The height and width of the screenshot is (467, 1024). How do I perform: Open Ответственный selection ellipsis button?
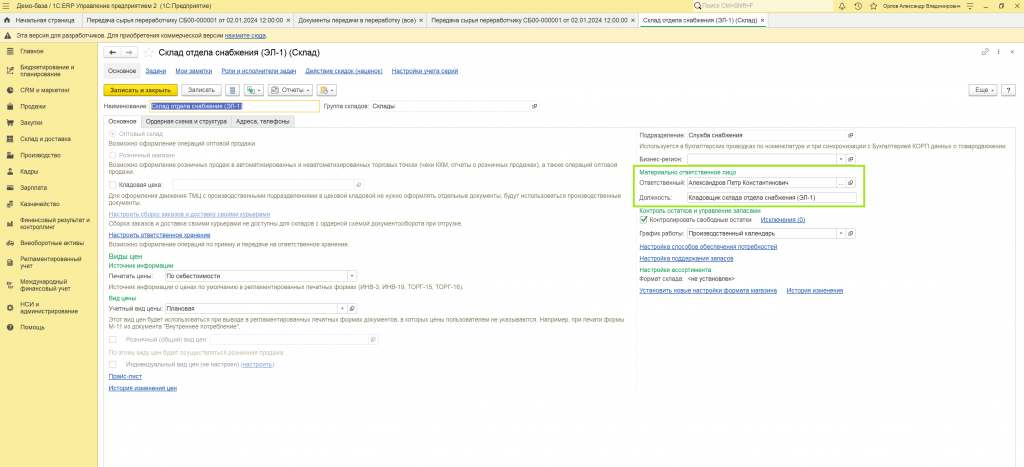pyautogui.click(x=840, y=183)
